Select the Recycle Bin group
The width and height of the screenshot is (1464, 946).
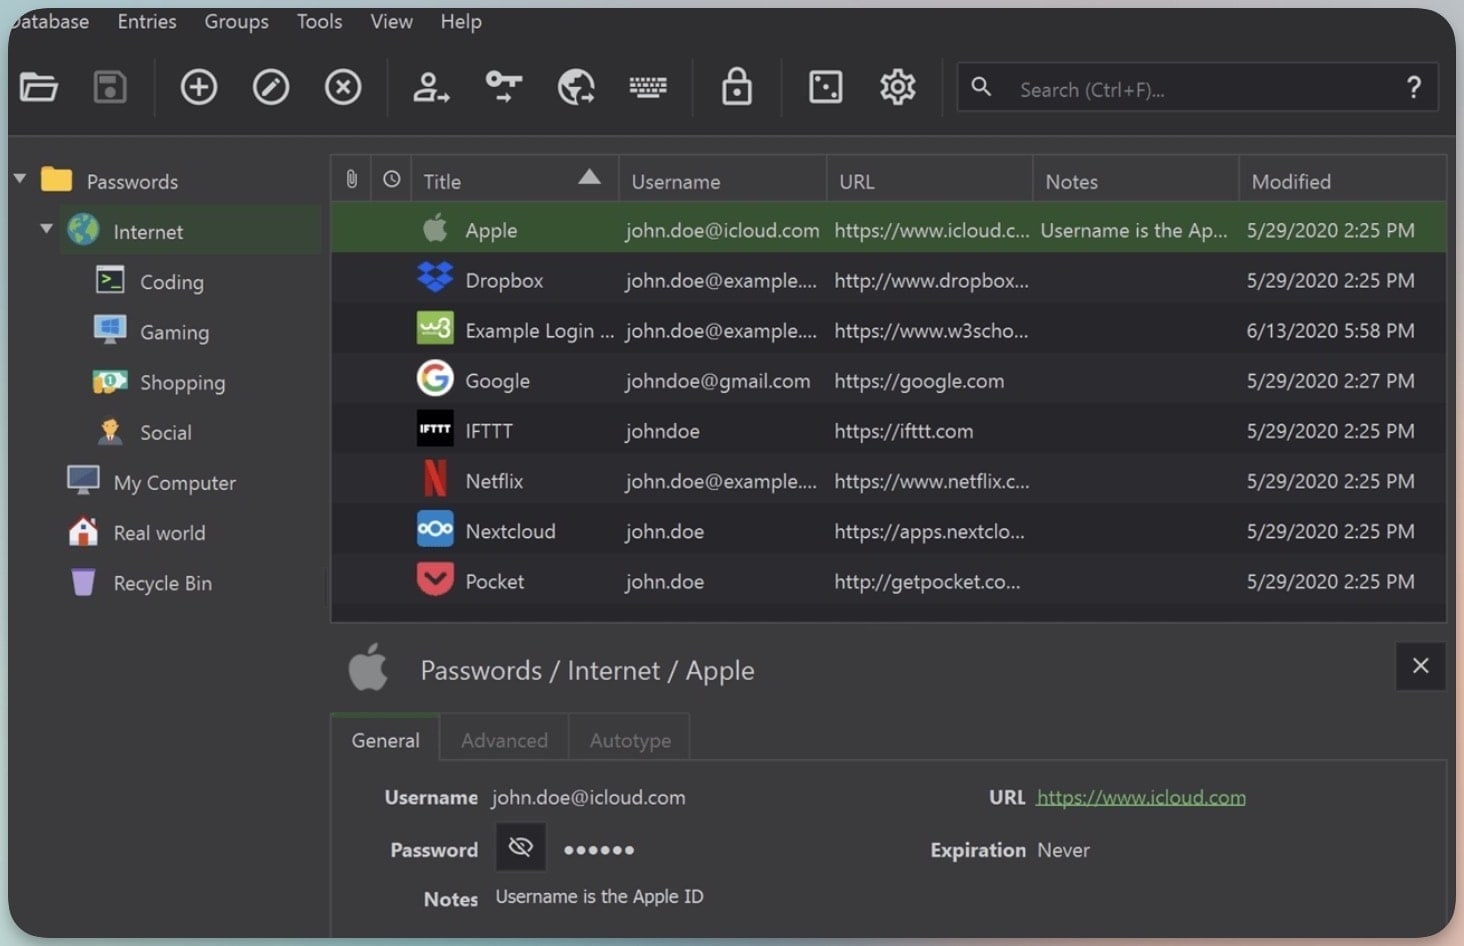(x=162, y=583)
